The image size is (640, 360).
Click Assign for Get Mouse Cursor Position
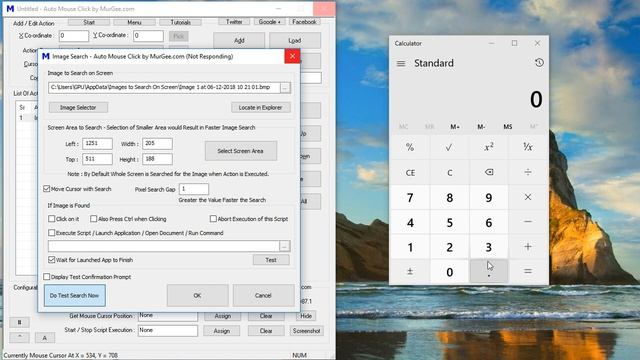pos(222,316)
